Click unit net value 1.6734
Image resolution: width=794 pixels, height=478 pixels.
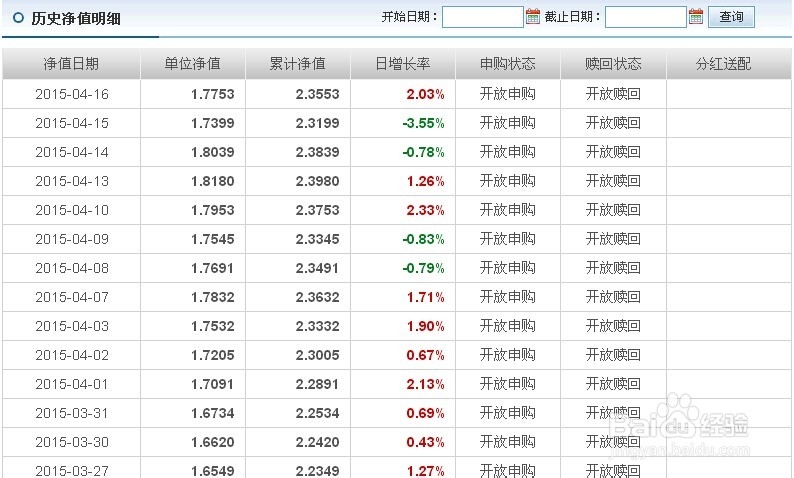coord(213,413)
